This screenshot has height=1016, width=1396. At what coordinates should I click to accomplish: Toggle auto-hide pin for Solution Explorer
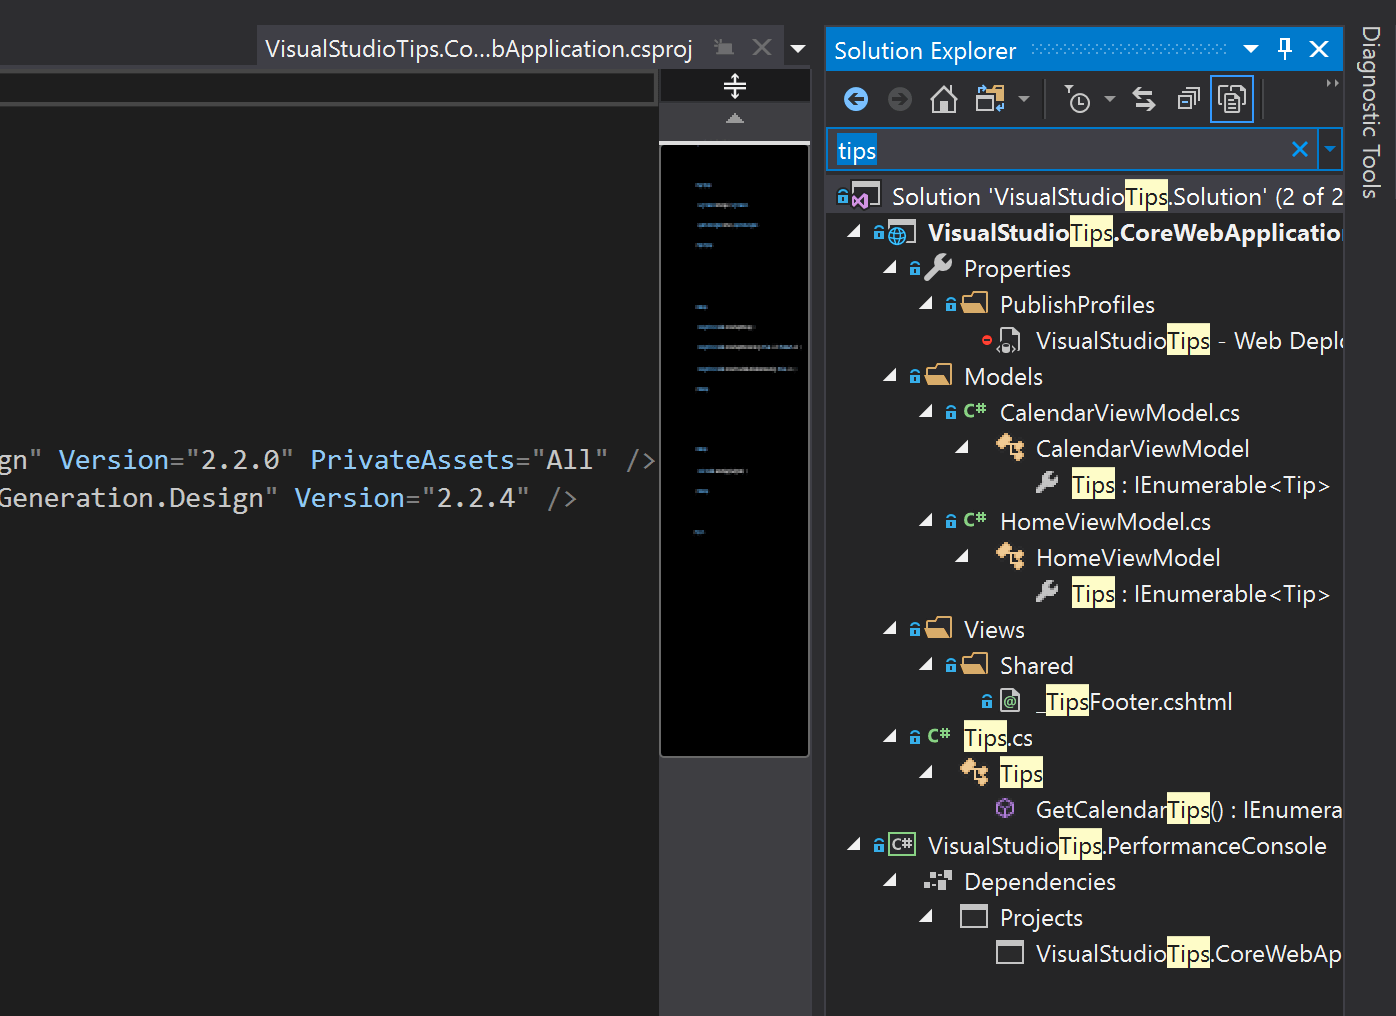coord(1285,49)
